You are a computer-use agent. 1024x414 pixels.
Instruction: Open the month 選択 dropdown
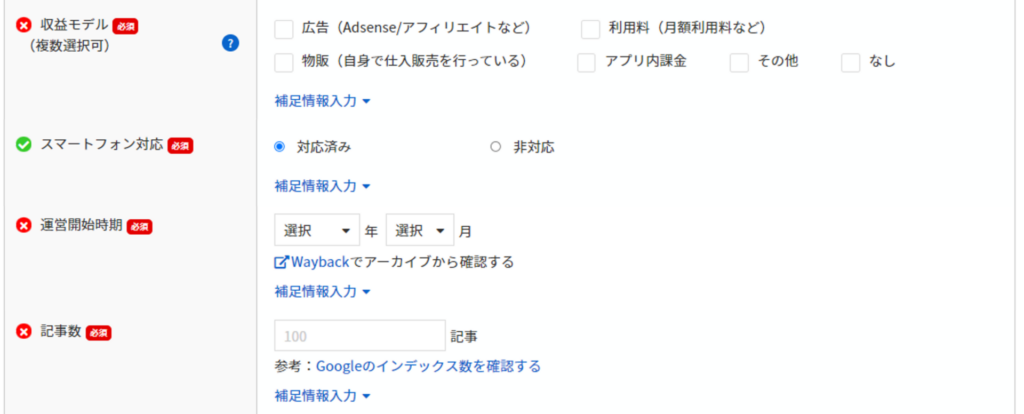point(420,231)
